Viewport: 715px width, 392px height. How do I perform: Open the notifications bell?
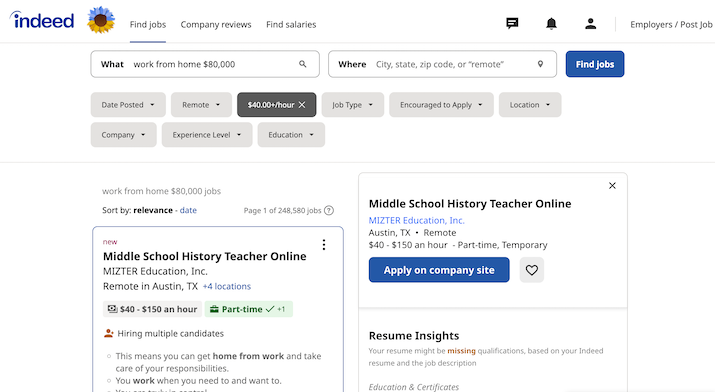tap(551, 23)
